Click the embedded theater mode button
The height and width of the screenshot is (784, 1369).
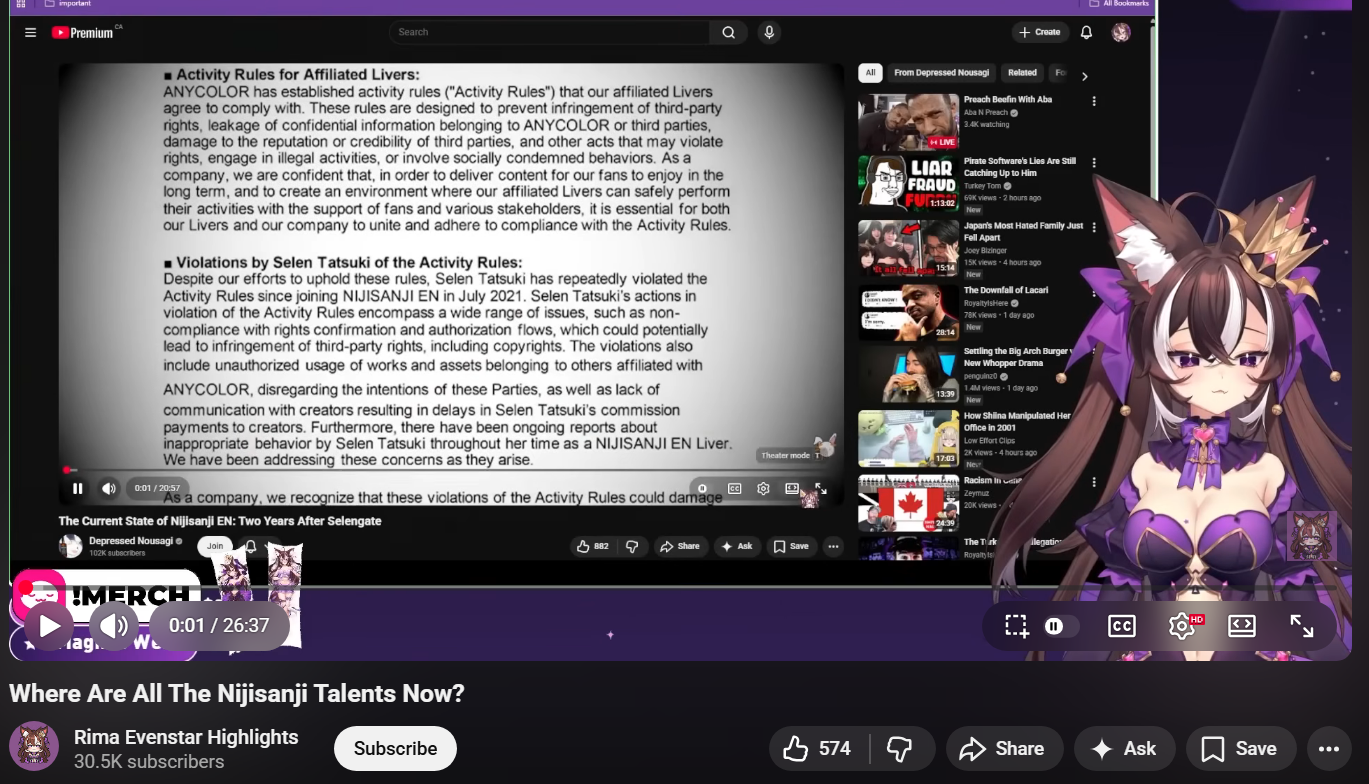click(792, 488)
